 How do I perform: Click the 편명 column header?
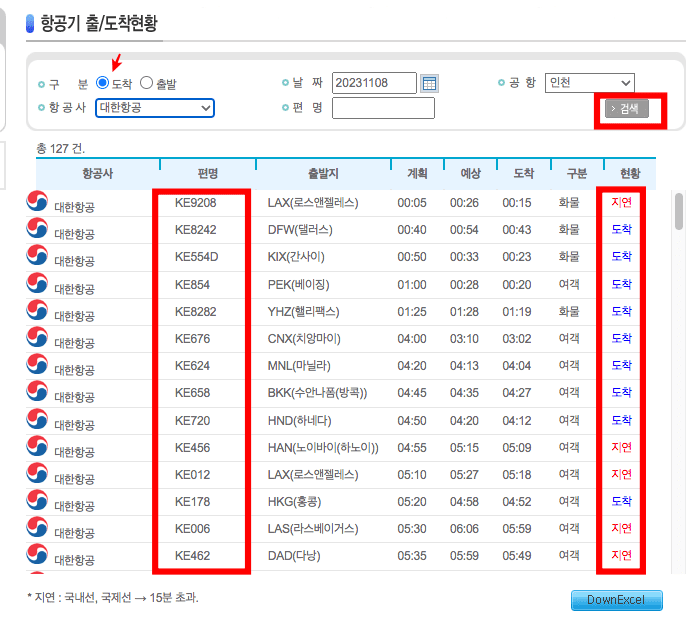tap(208, 173)
